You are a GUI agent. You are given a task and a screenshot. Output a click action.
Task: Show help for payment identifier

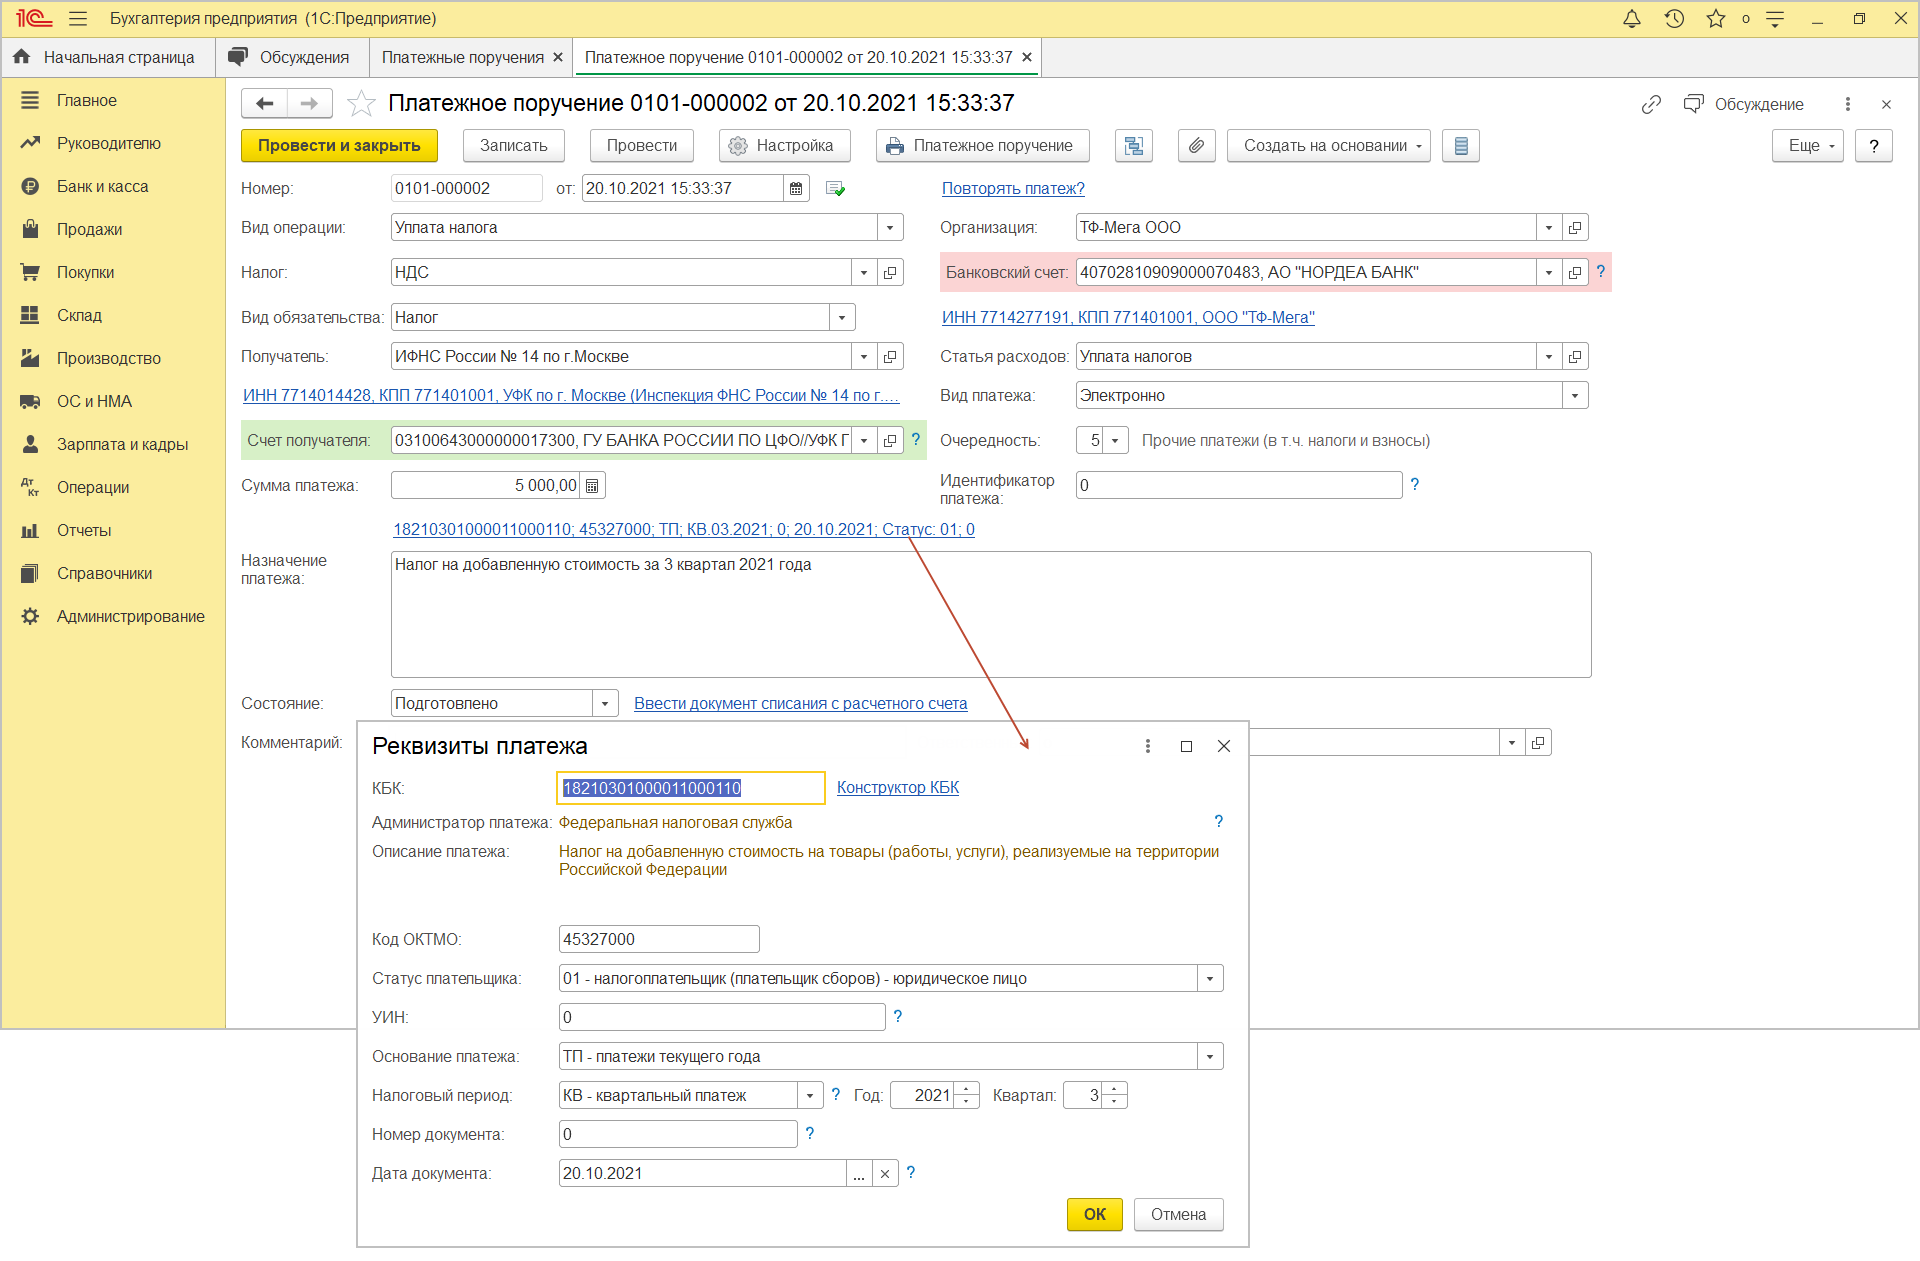(x=1415, y=484)
